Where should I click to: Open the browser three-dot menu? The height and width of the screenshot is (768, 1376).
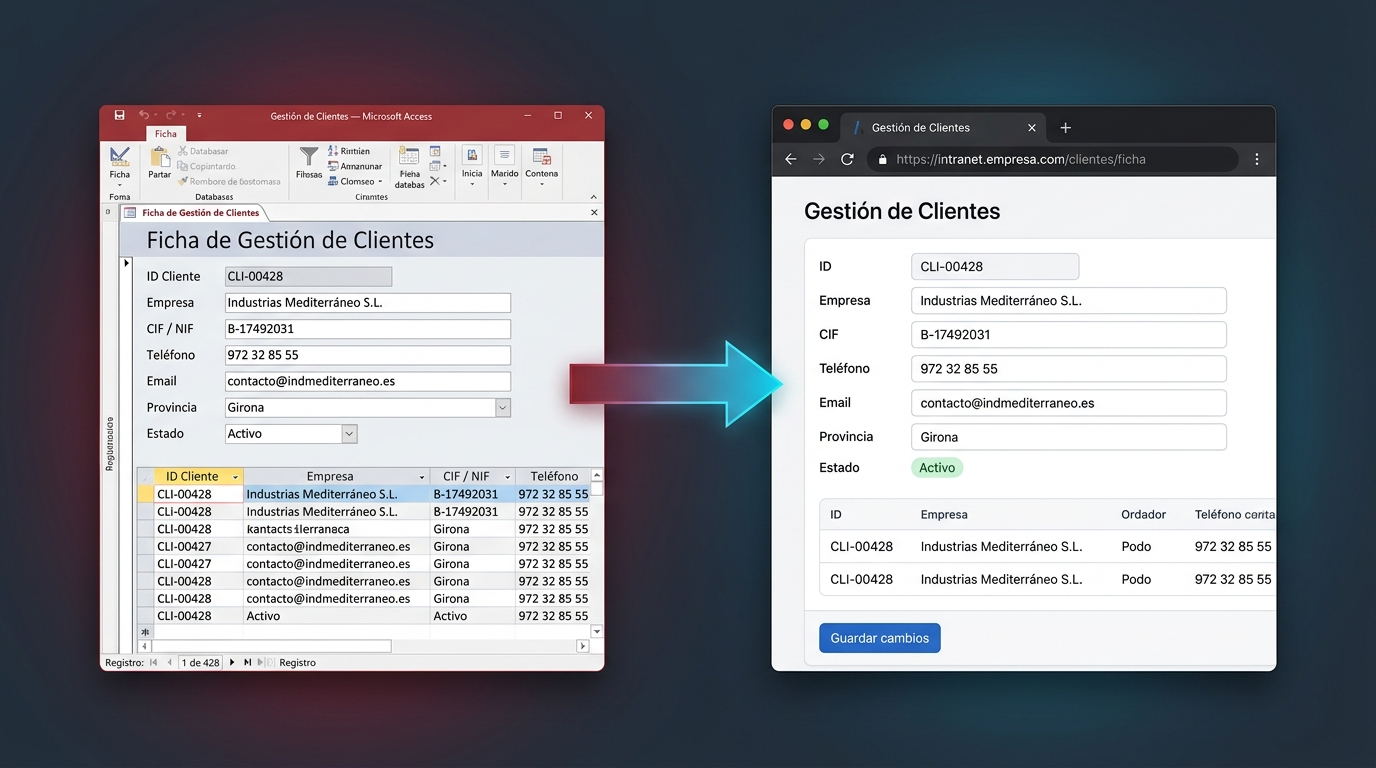(1257, 159)
